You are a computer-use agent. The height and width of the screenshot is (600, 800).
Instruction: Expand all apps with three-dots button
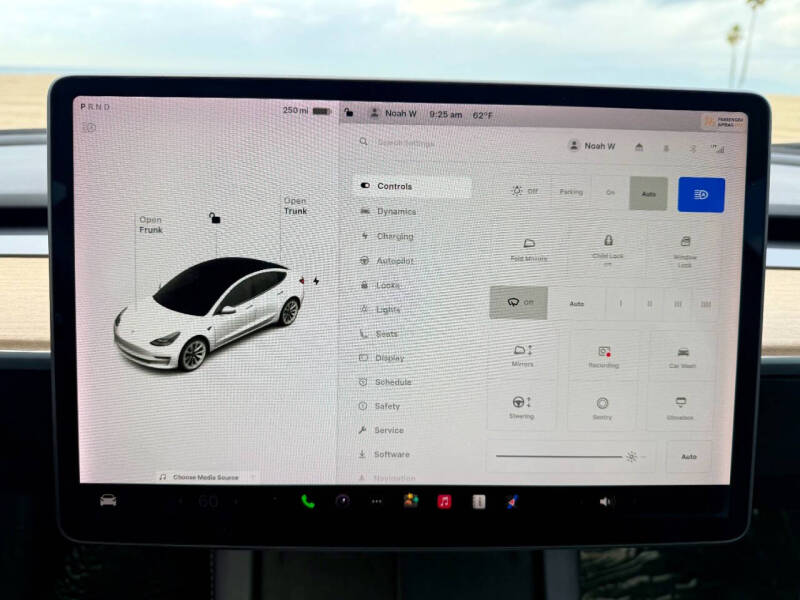click(376, 501)
